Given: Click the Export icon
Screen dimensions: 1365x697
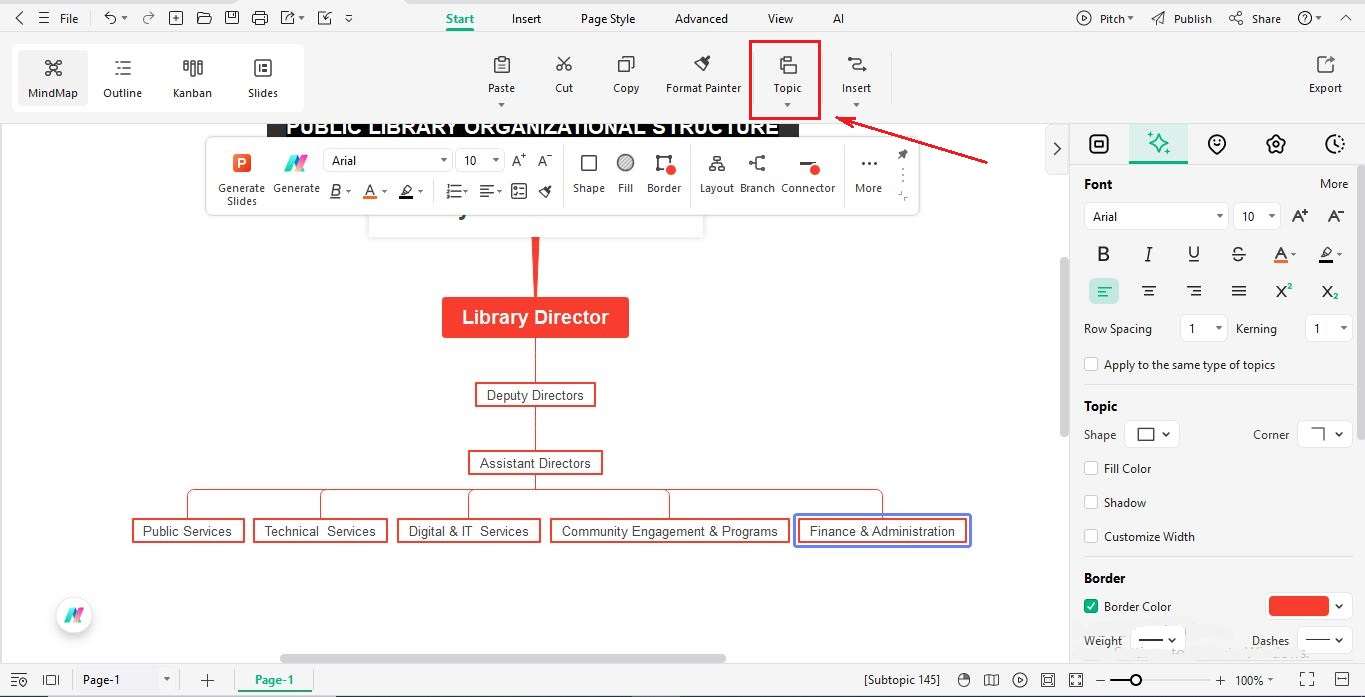Looking at the screenshot, I should [1325, 64].
